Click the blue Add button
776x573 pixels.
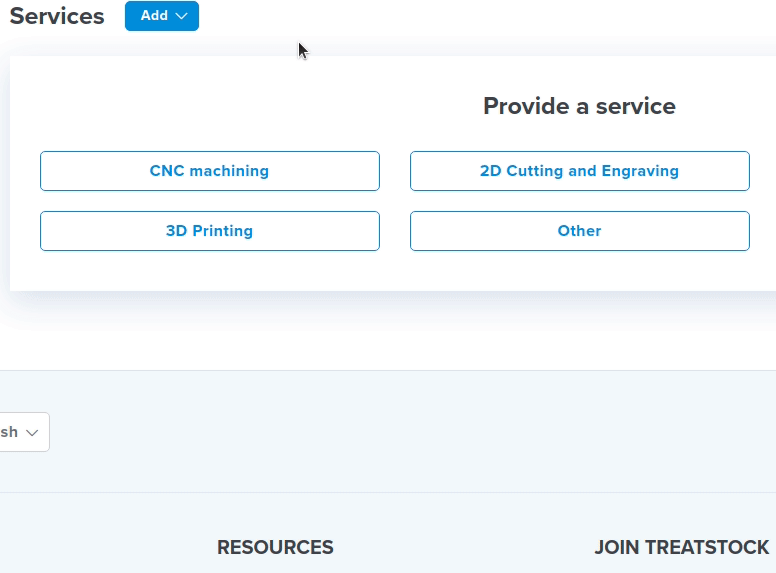[x=161, y=16]
